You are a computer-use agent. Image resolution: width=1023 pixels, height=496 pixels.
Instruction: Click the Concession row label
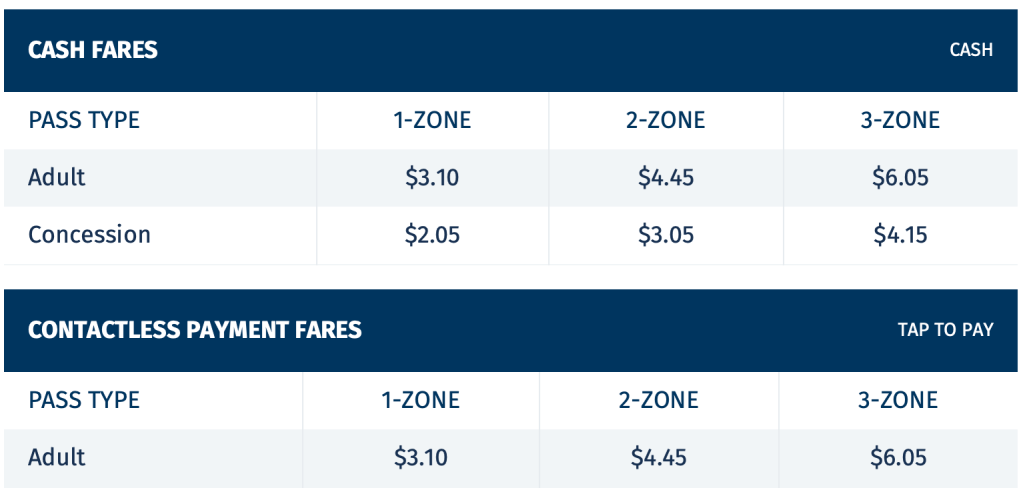pos(89,235)
